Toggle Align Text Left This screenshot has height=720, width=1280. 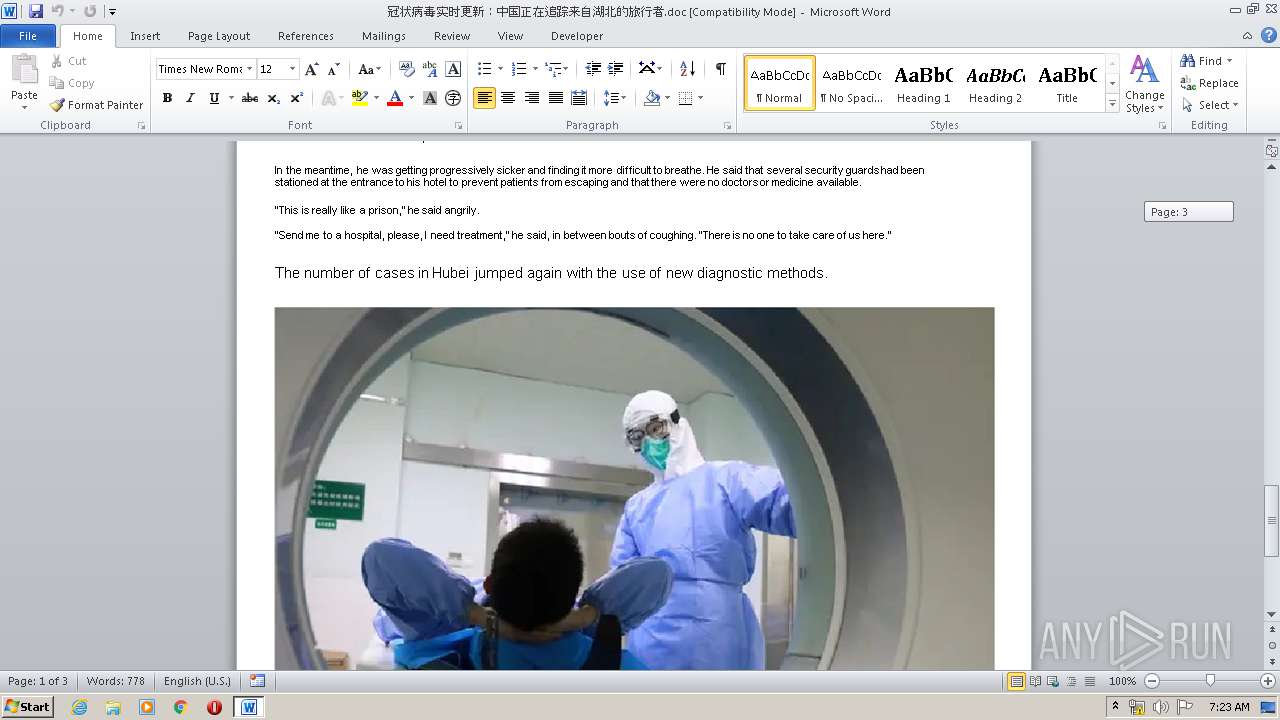click(x=484, y=98)
